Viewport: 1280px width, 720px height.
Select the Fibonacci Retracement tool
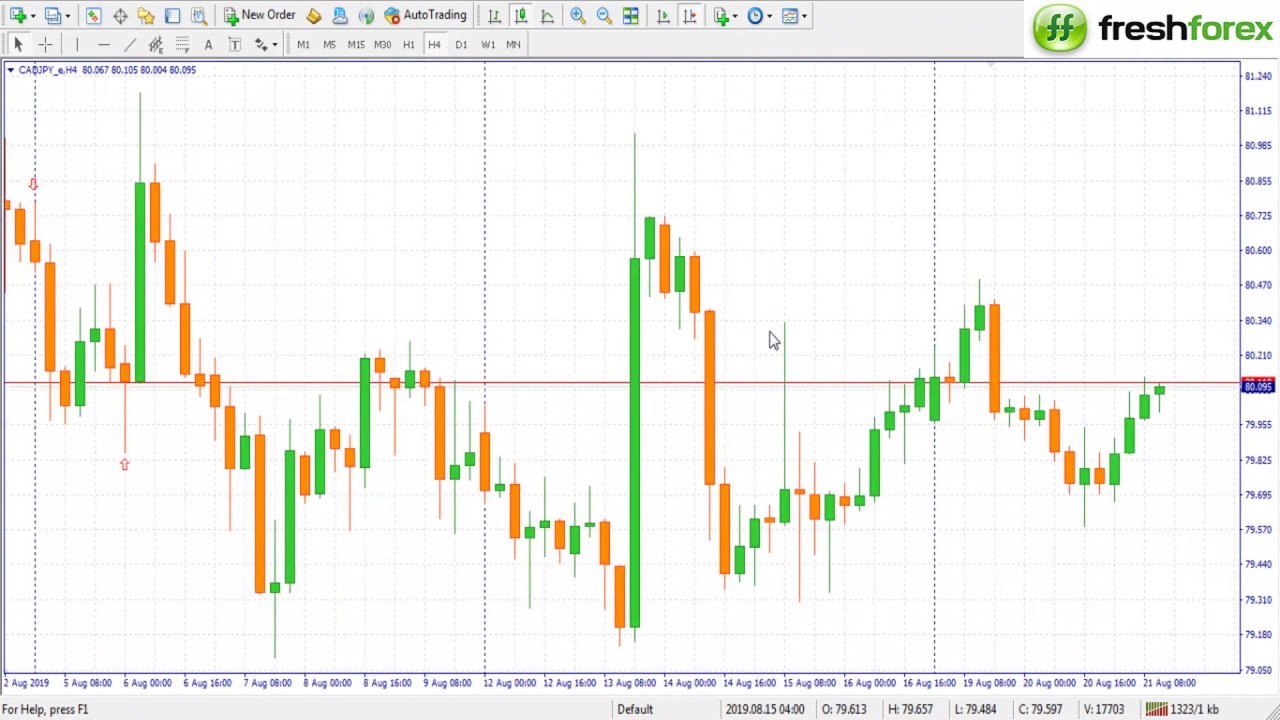182,44
